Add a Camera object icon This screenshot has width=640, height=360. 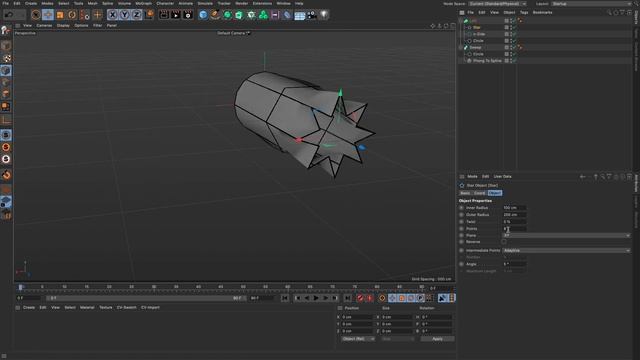point(311,15)
